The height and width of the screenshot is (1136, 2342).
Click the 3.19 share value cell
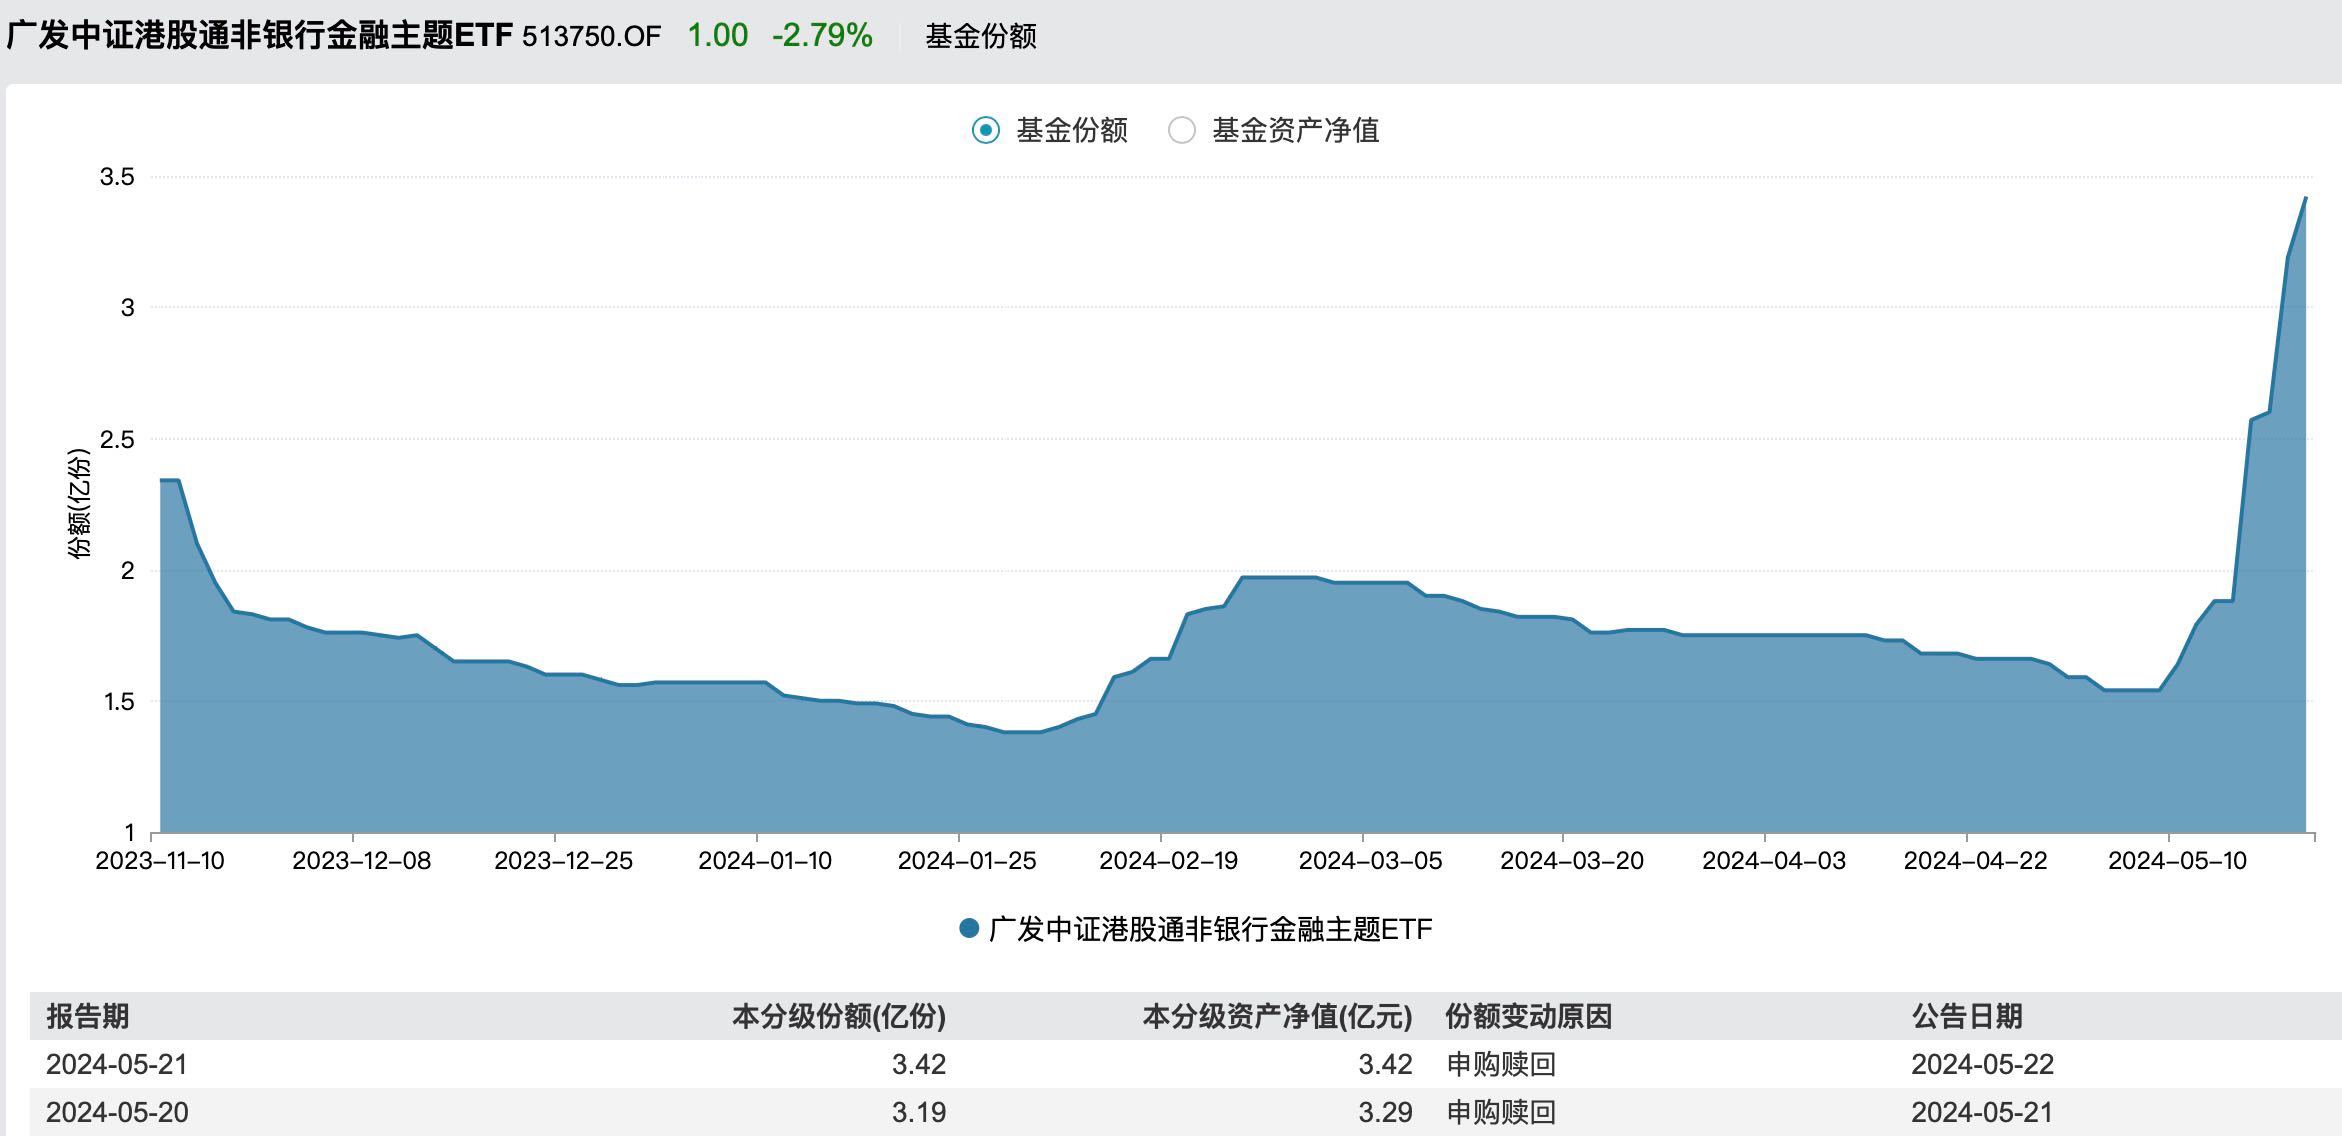coord(919,1112)
